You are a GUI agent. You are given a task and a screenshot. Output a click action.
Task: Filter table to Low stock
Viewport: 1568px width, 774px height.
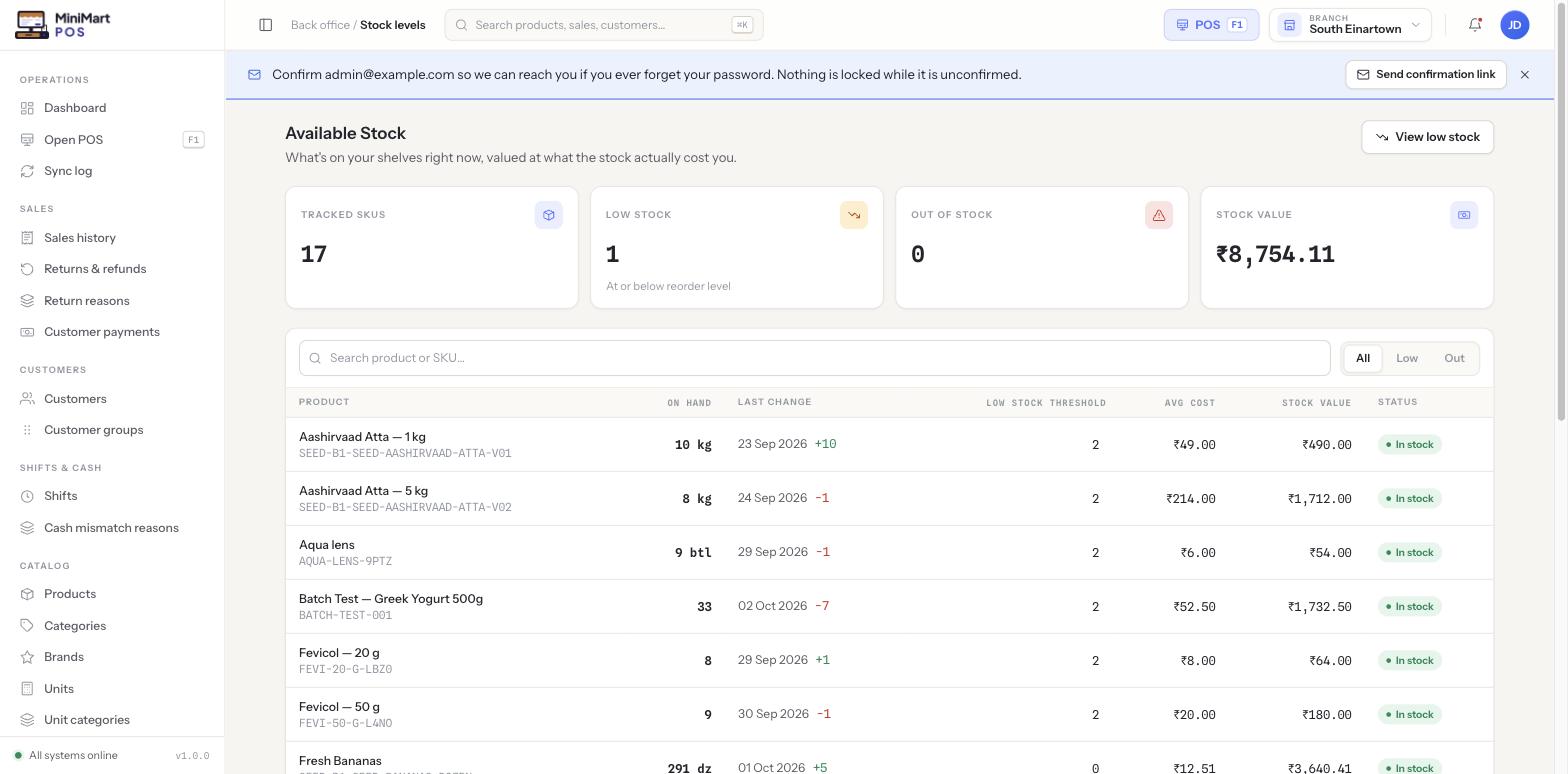click(x=1407, y=358)
